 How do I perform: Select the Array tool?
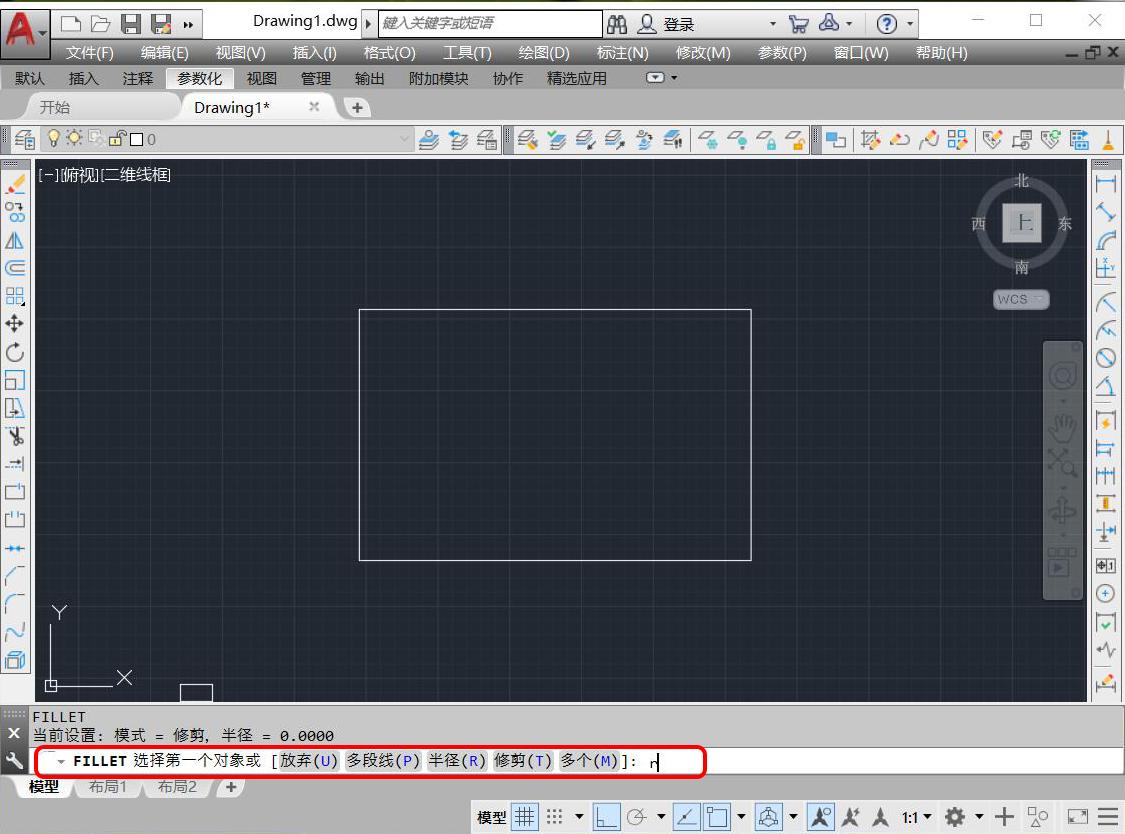pos(15,294)
